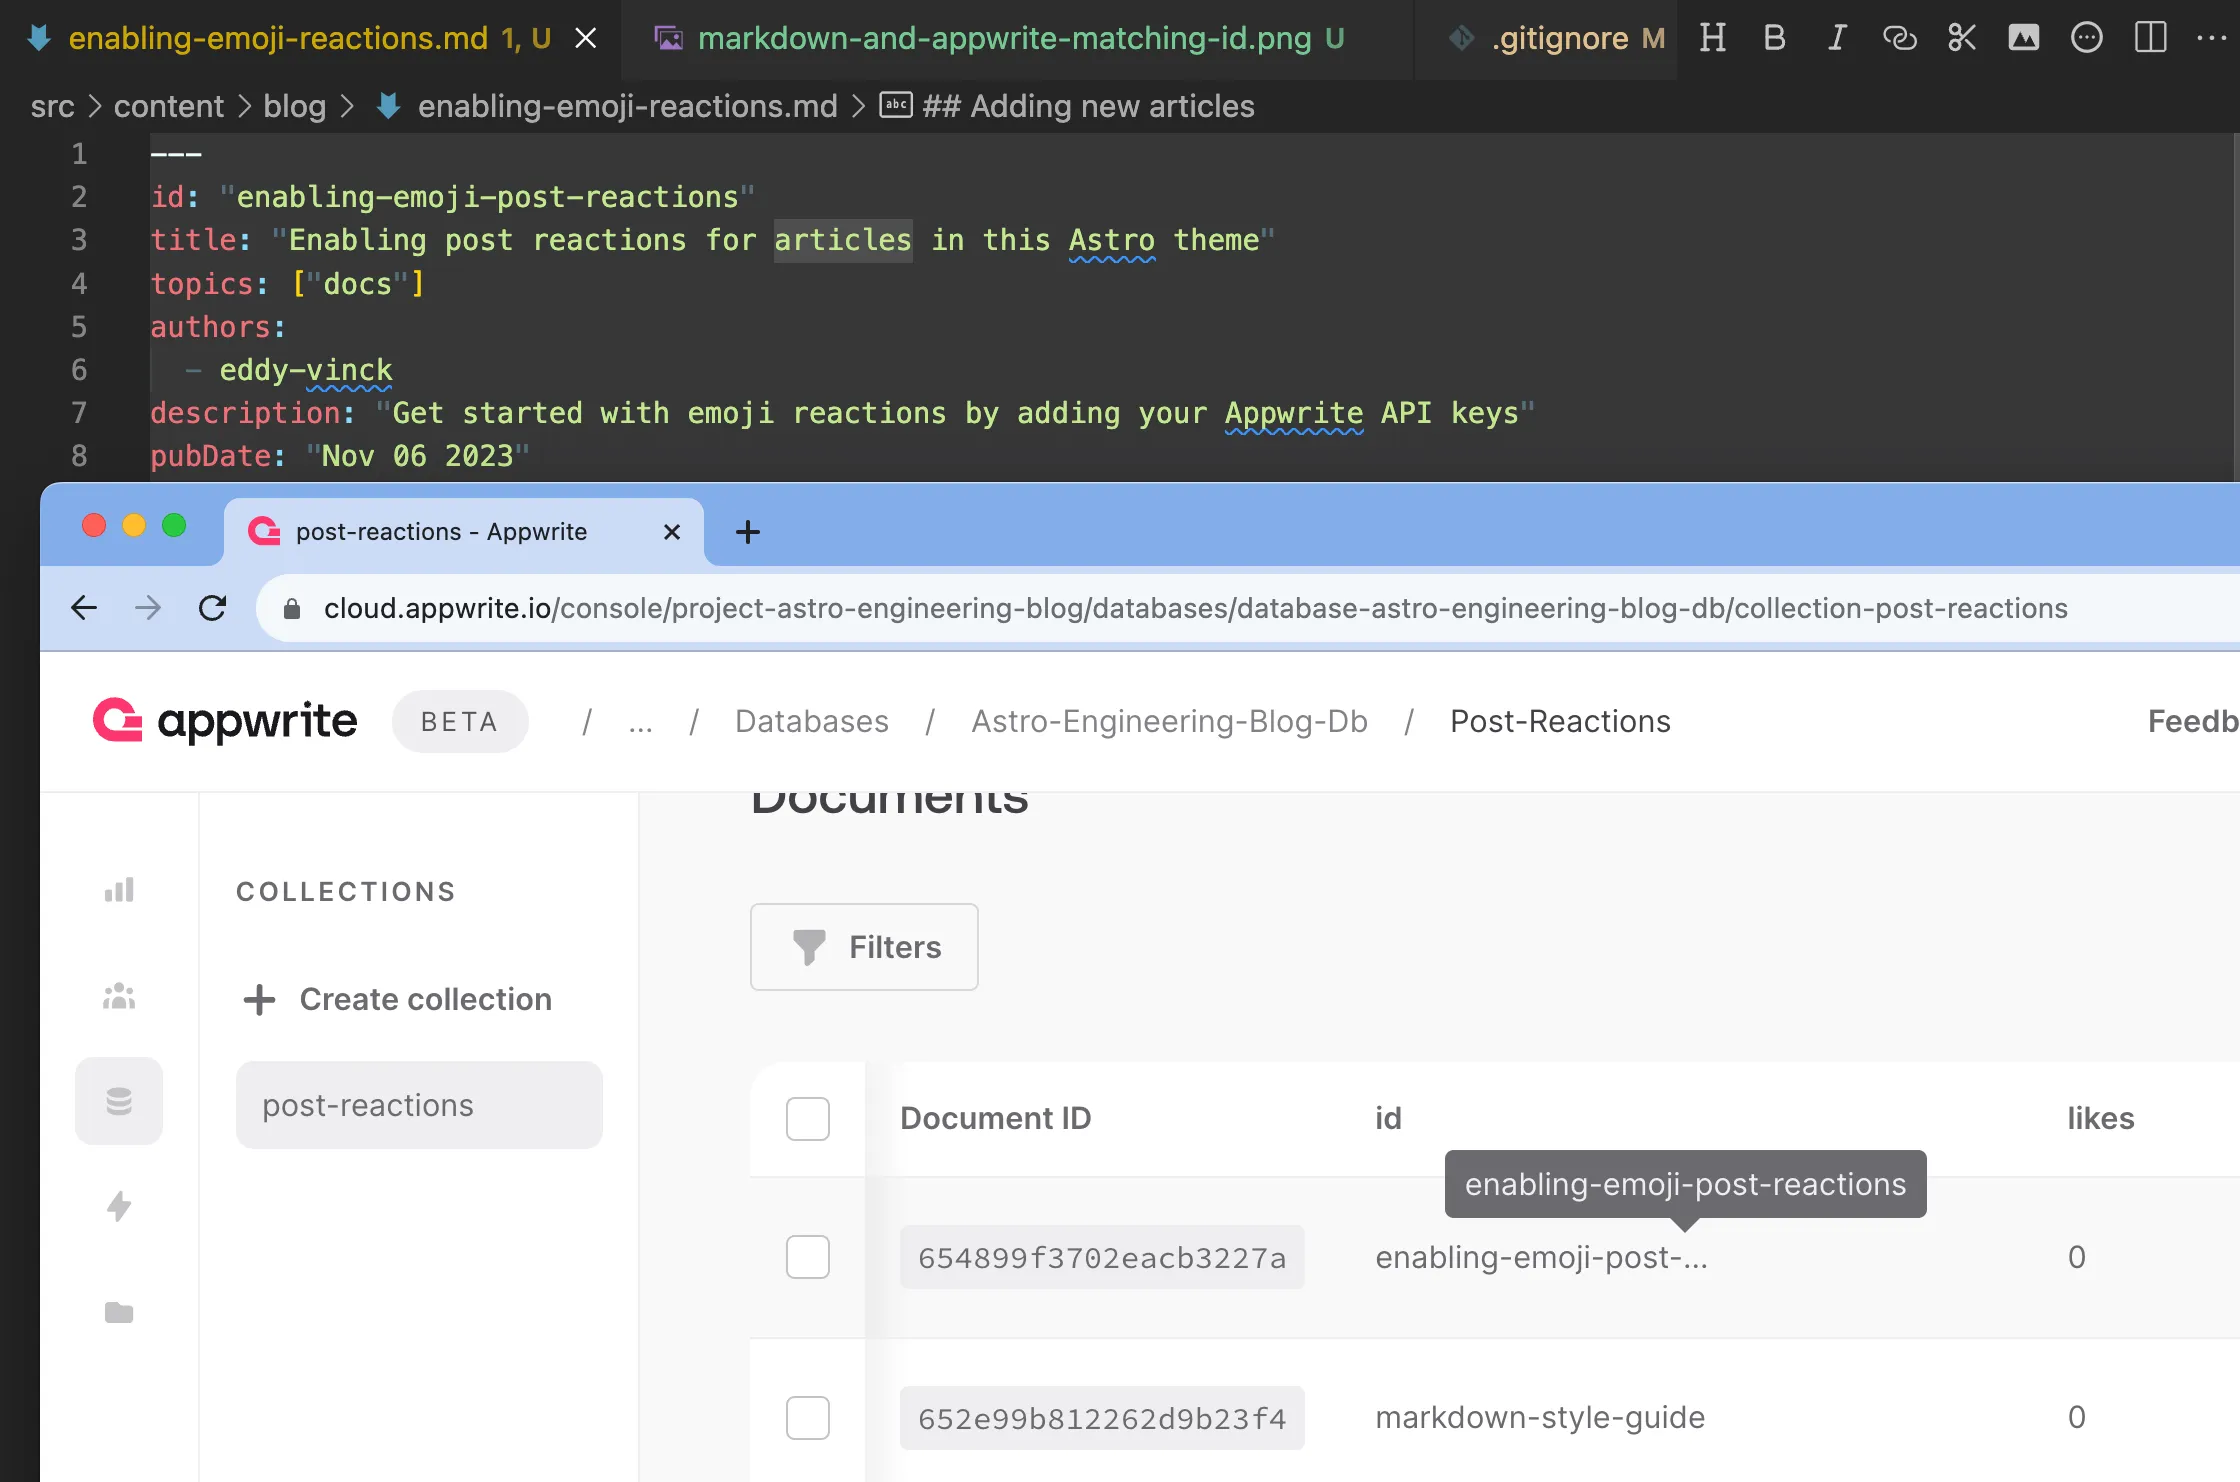
Task: Apply bold formatting from the editor toolbar
Action: tap(1774, 38)
